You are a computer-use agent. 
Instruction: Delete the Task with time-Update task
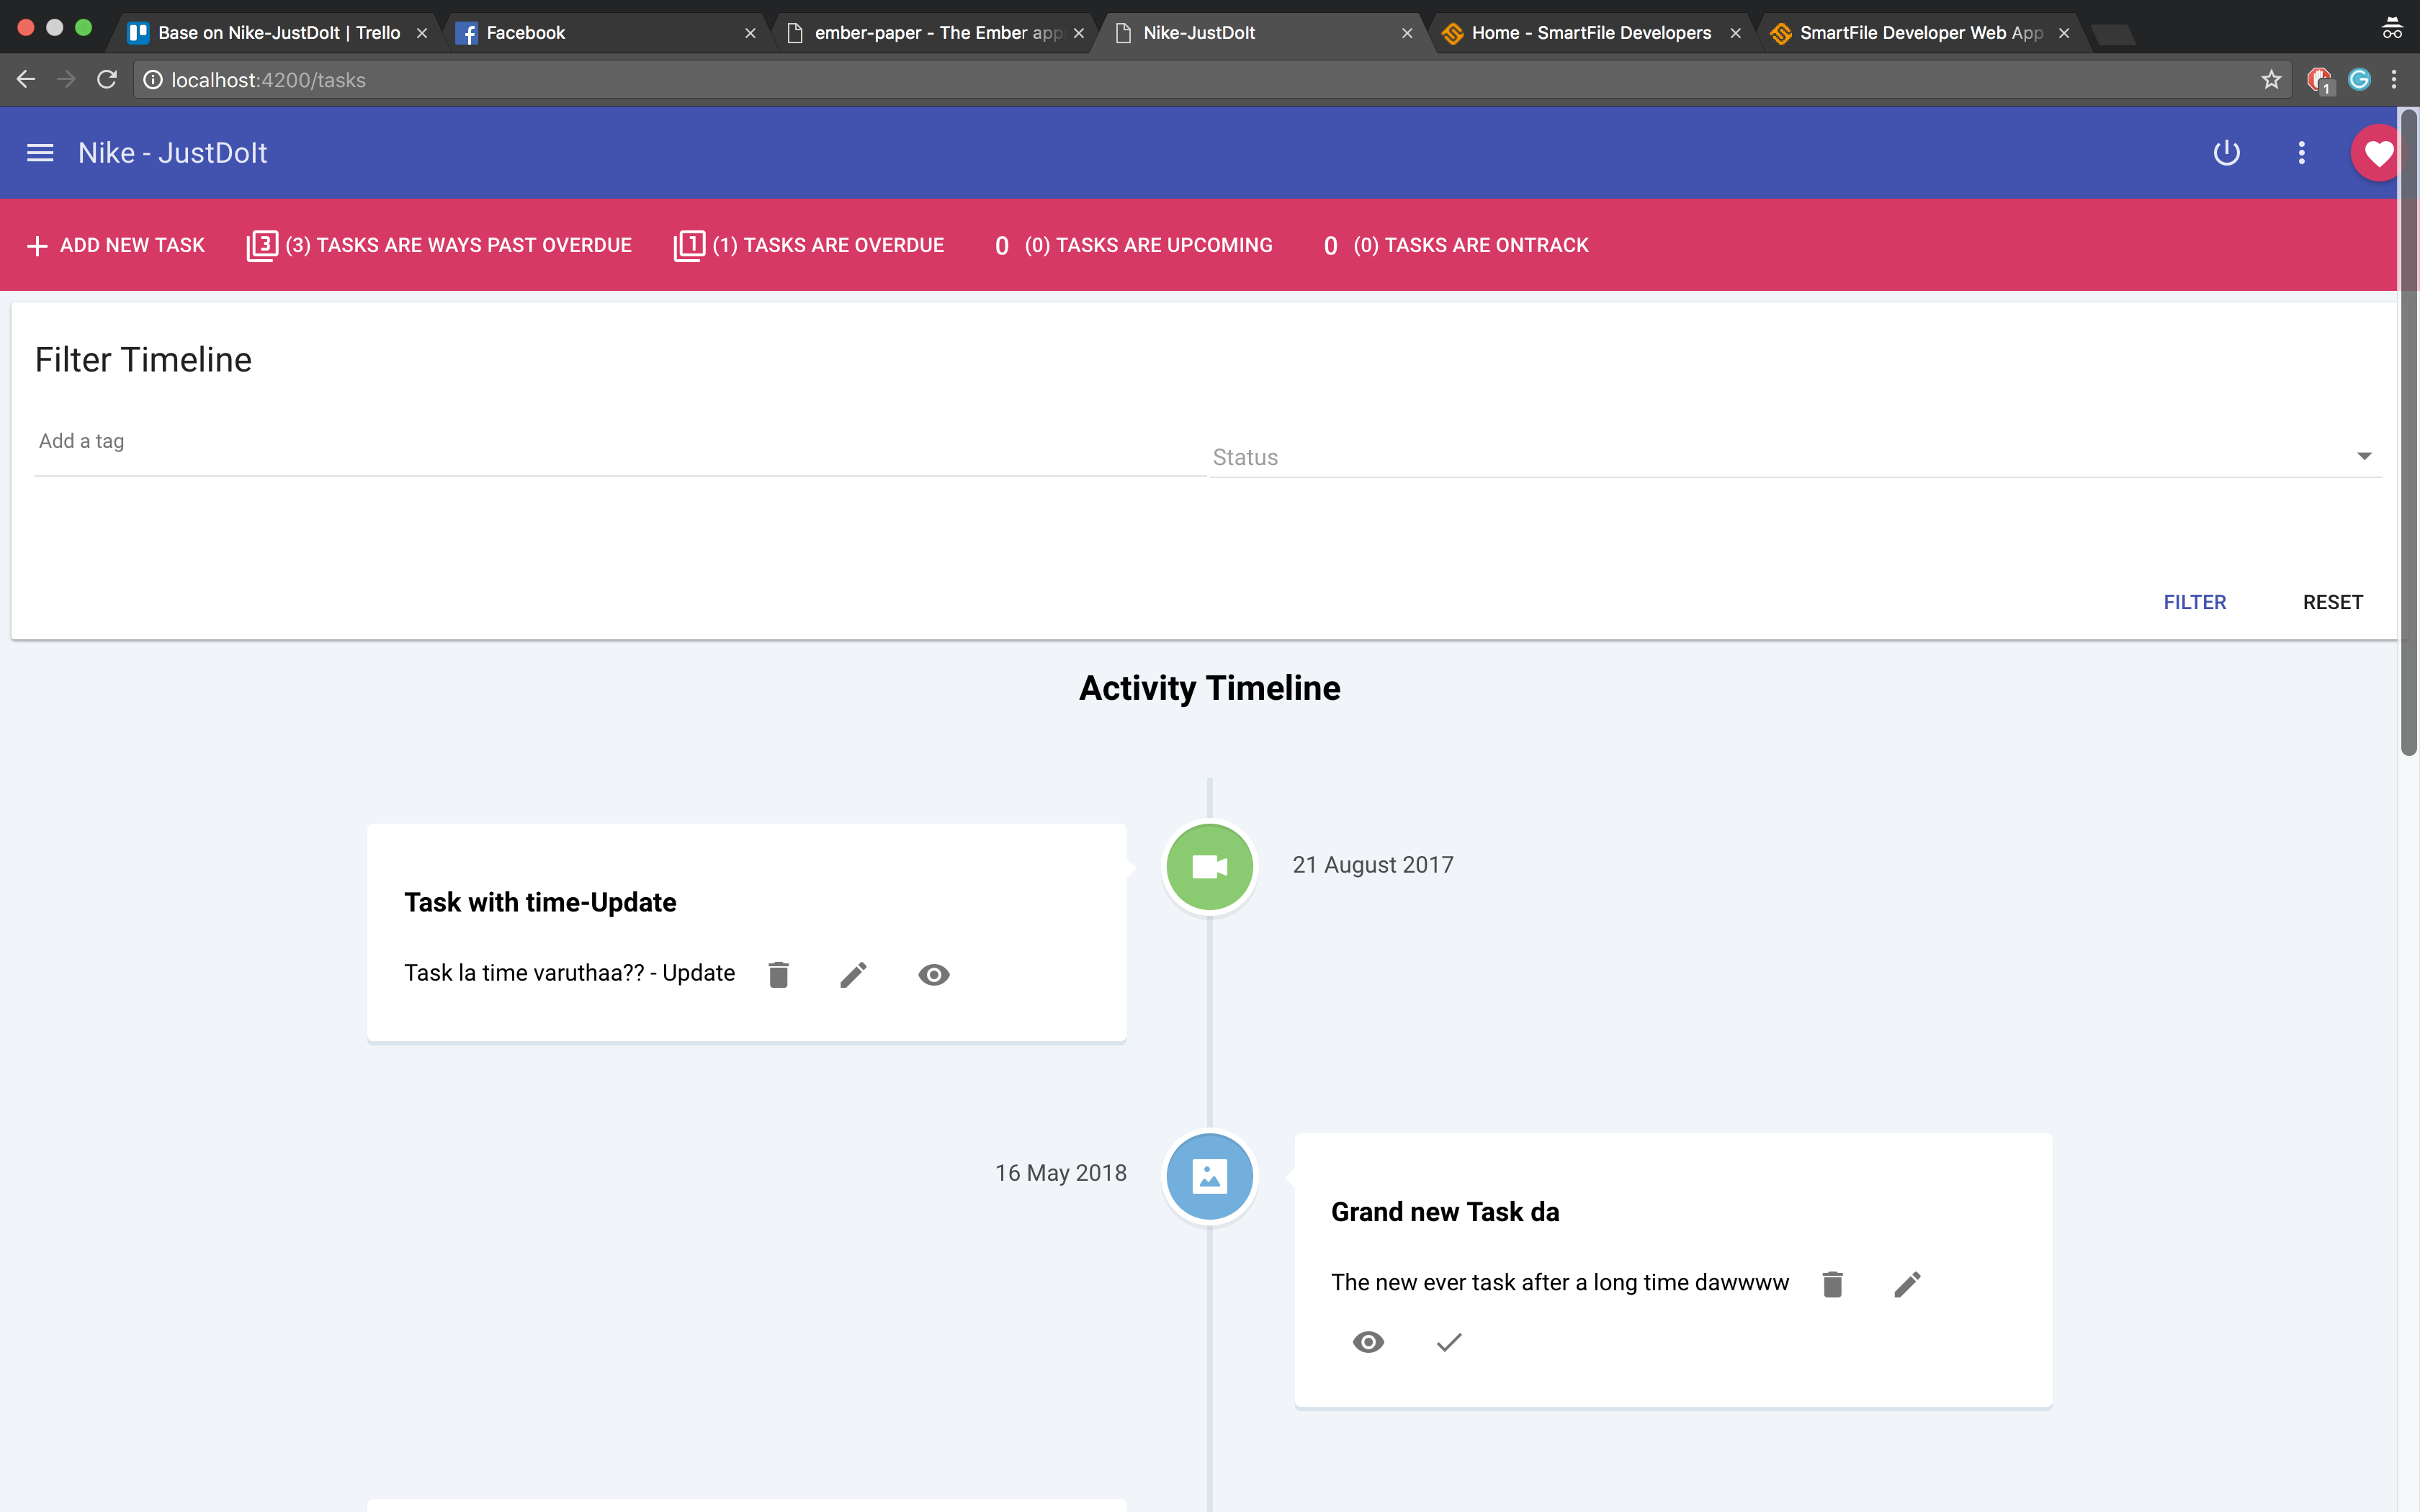point(778,974)
